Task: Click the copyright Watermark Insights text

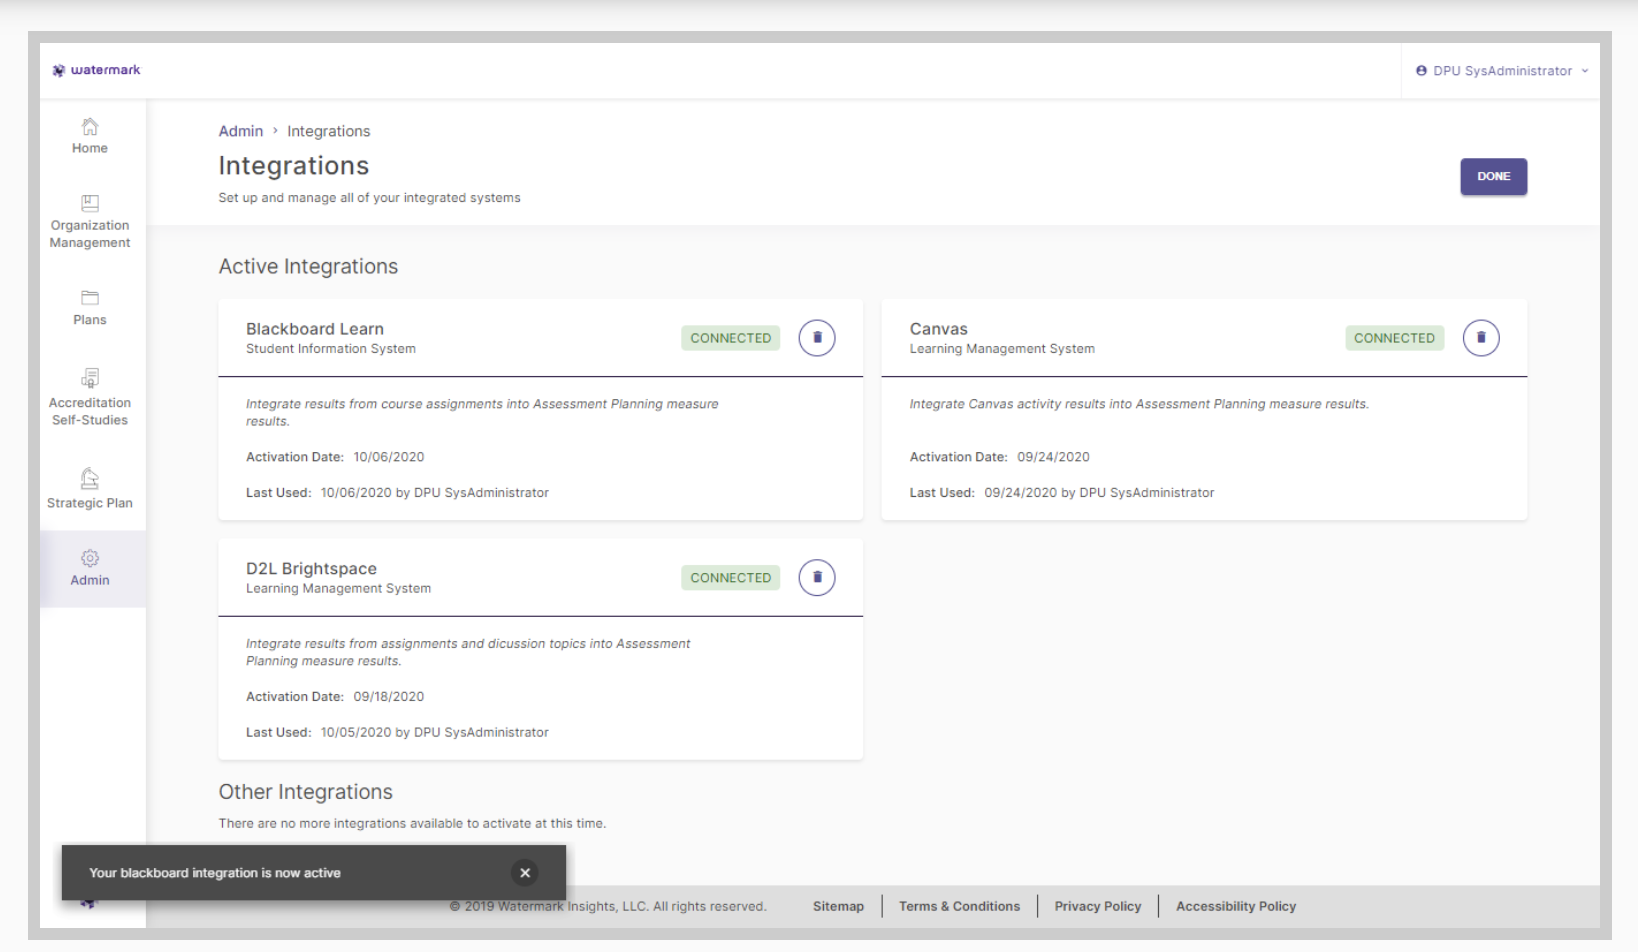Action: pyautogui.click(x=608, y=906)
